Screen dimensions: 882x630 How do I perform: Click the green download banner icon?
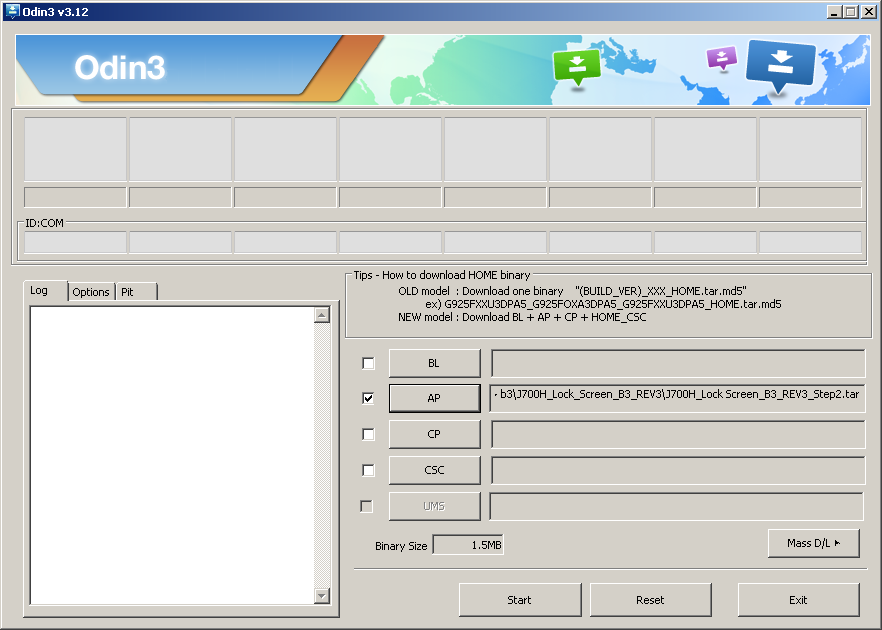point(577,67)
